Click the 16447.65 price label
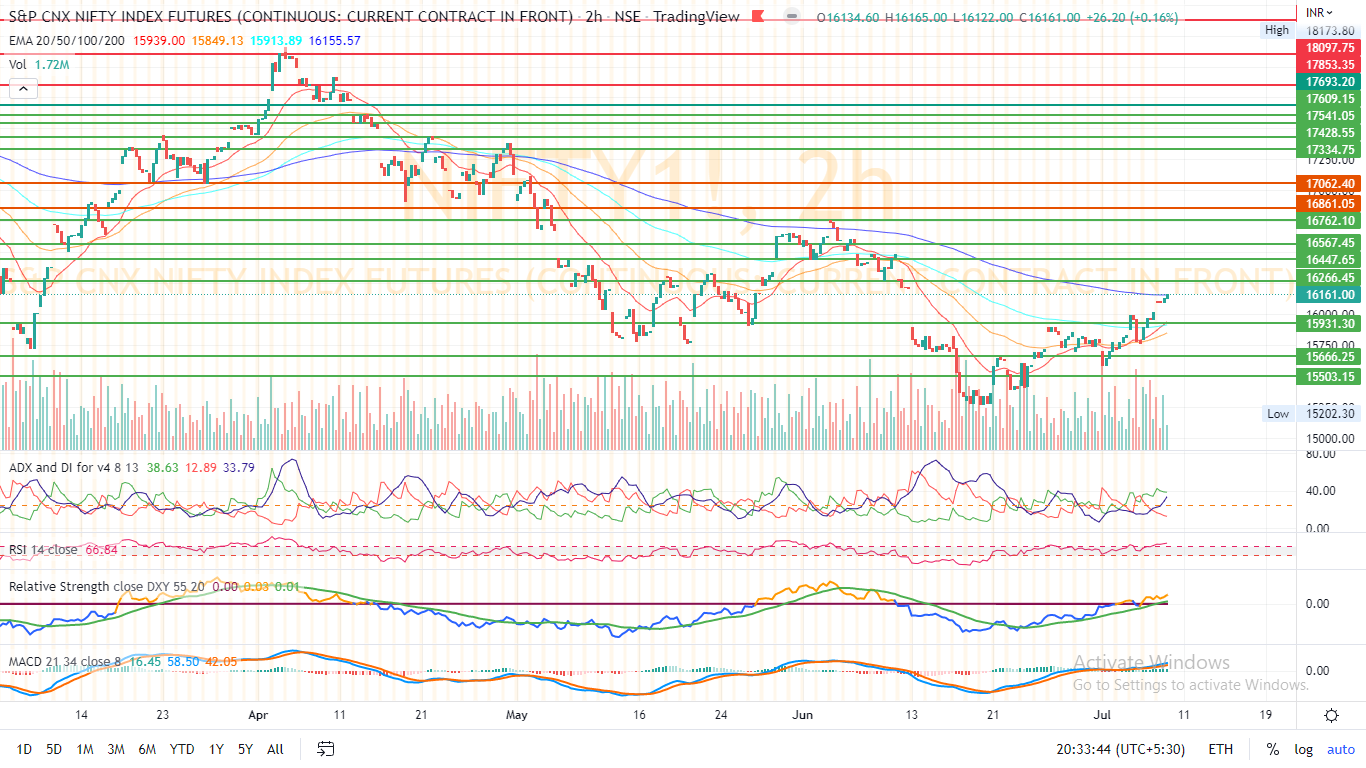This screenshot has width=1366, height=768. coord(1330,260)
